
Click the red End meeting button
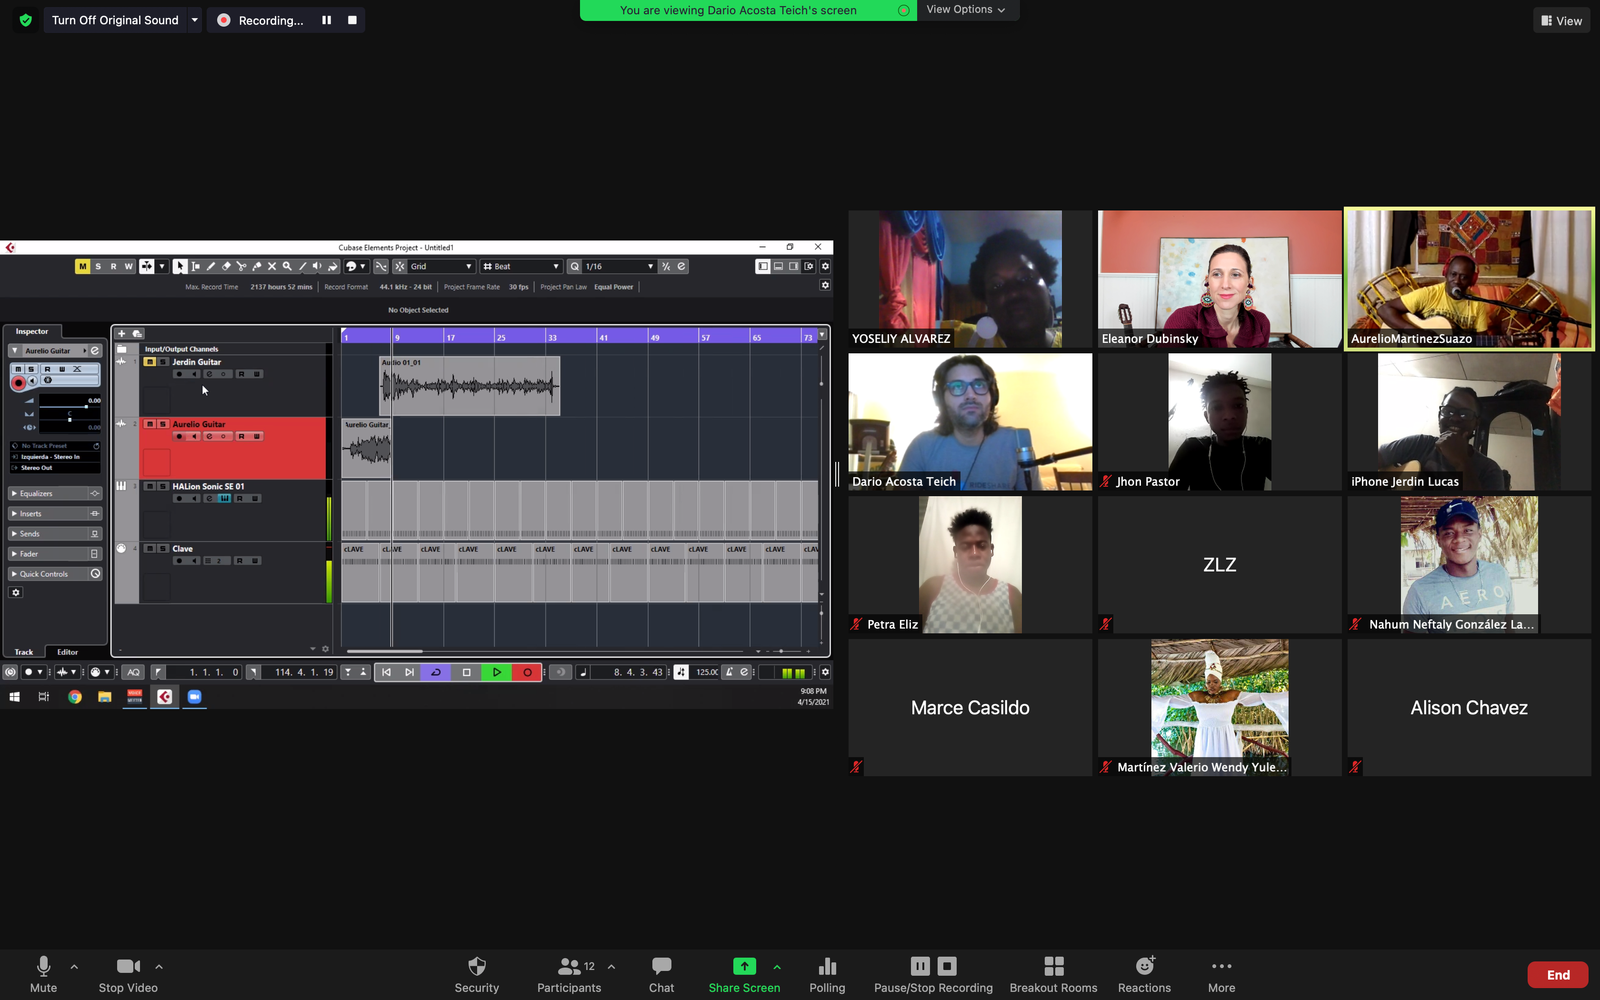1557,975
